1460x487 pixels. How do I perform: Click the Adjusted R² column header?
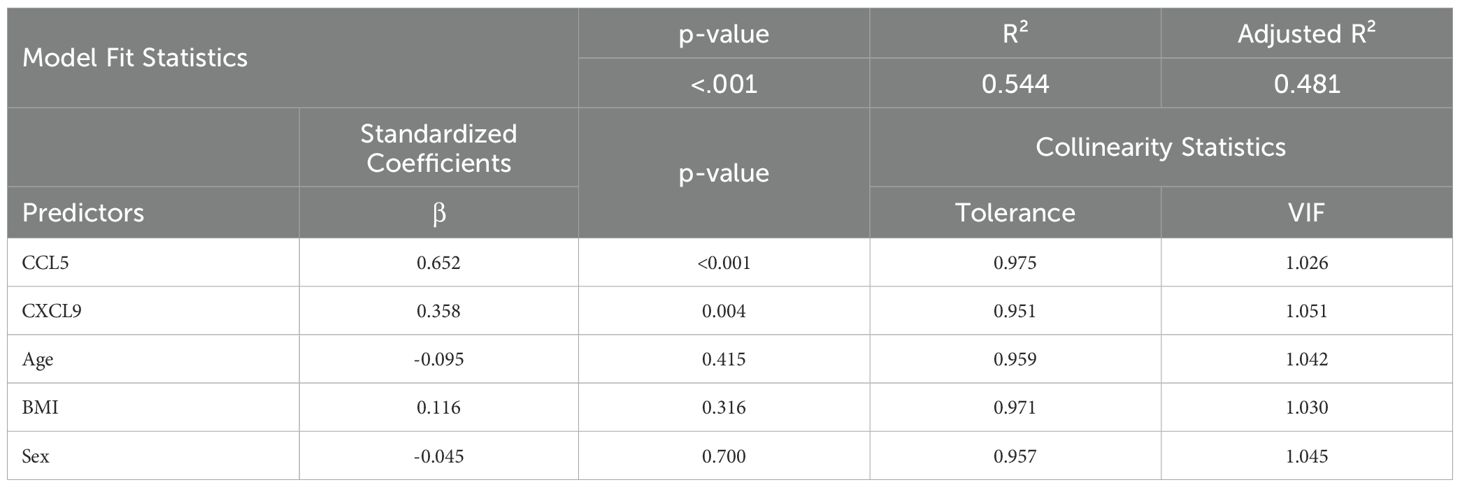pos(1305,33)
